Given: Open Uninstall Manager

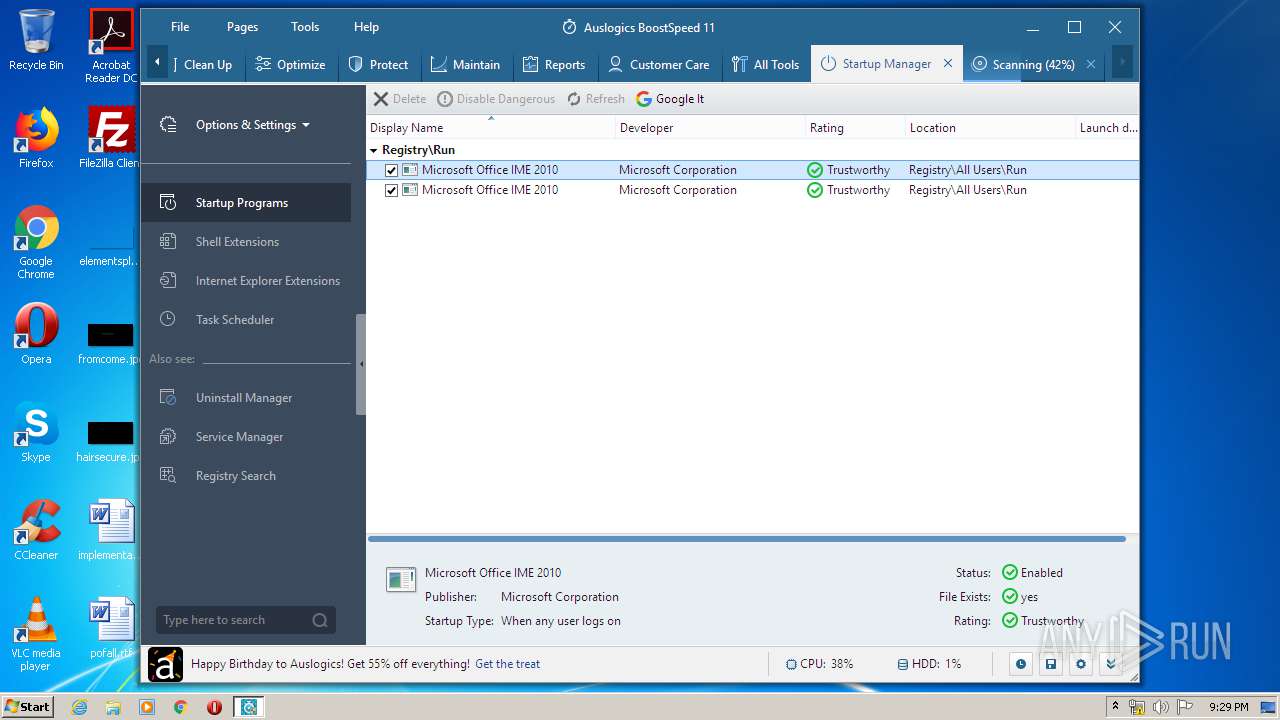Looking at the screenshot, I should pyautogui.click(x=246, y=397).
